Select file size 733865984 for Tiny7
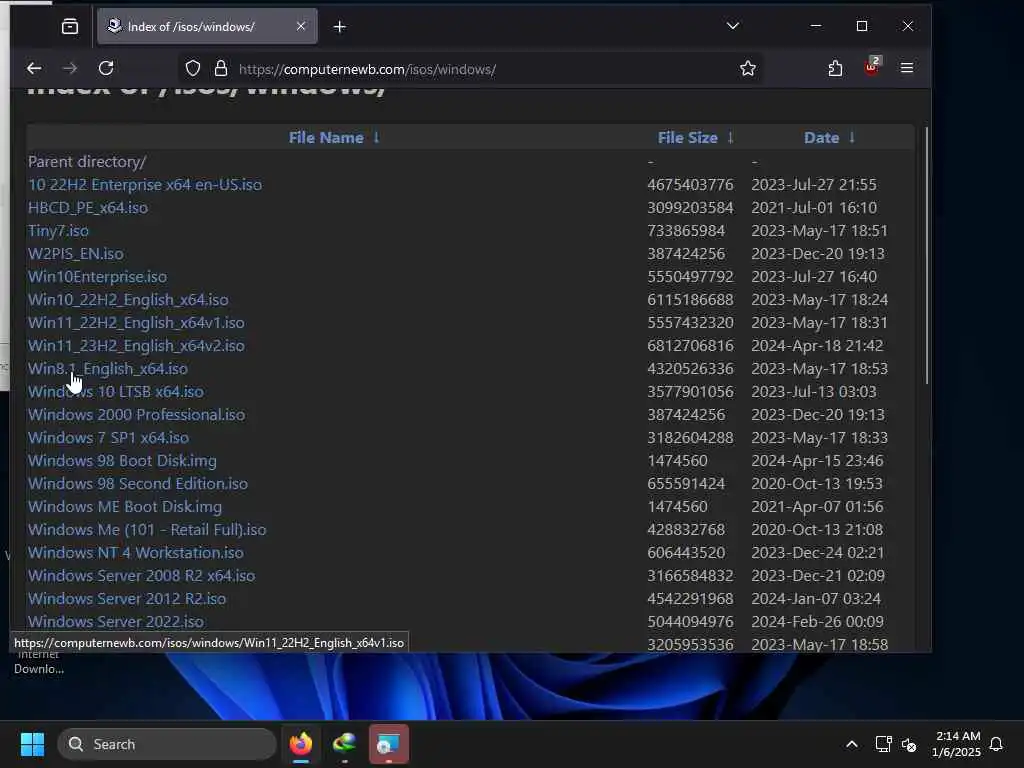Image resolution: width=1024 pixels, height=768 pixels. (686, 231)
